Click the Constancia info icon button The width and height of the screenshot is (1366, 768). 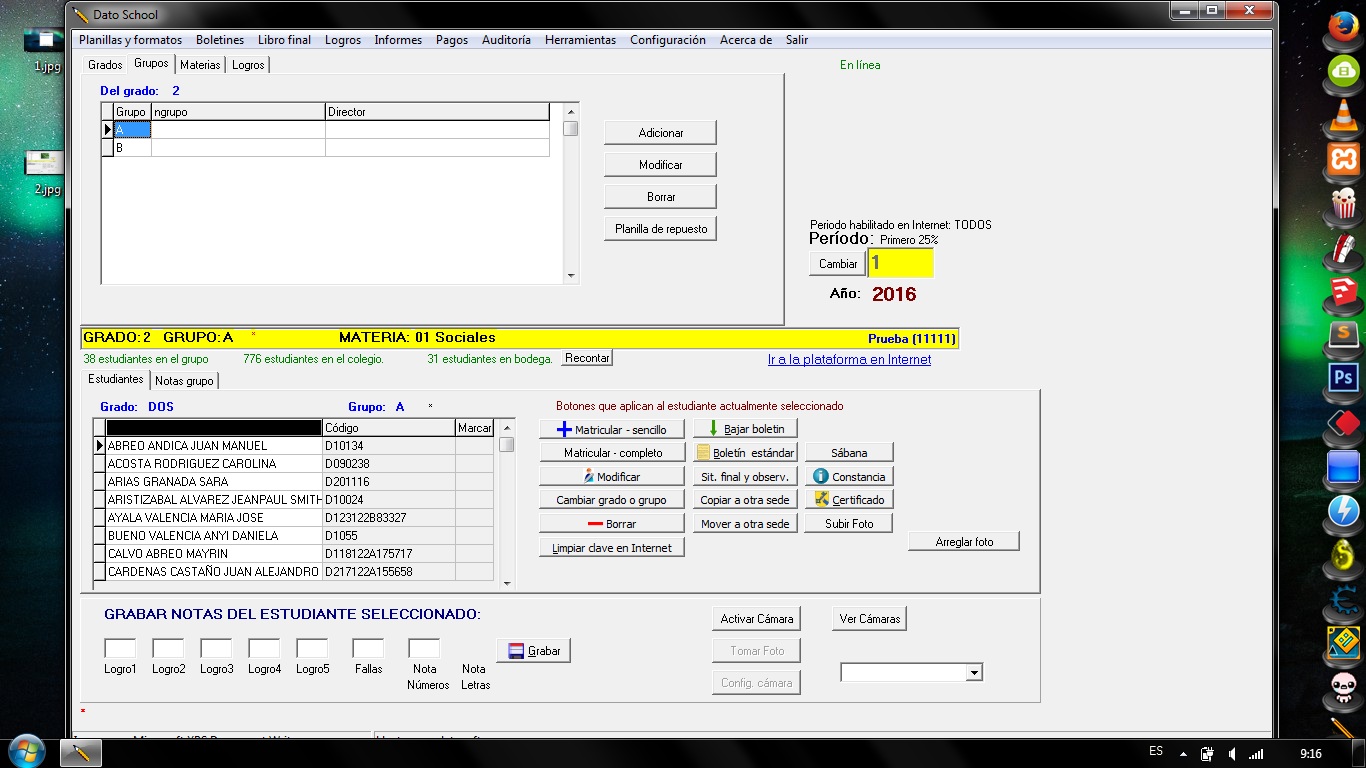coord(849,477)
